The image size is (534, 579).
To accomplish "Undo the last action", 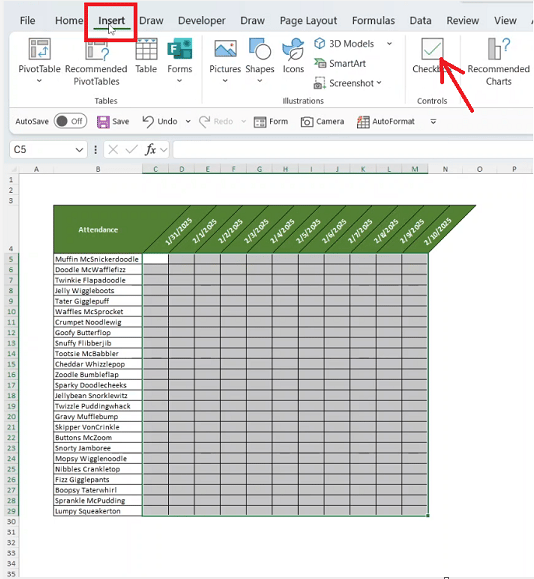I will click(160, 121).
